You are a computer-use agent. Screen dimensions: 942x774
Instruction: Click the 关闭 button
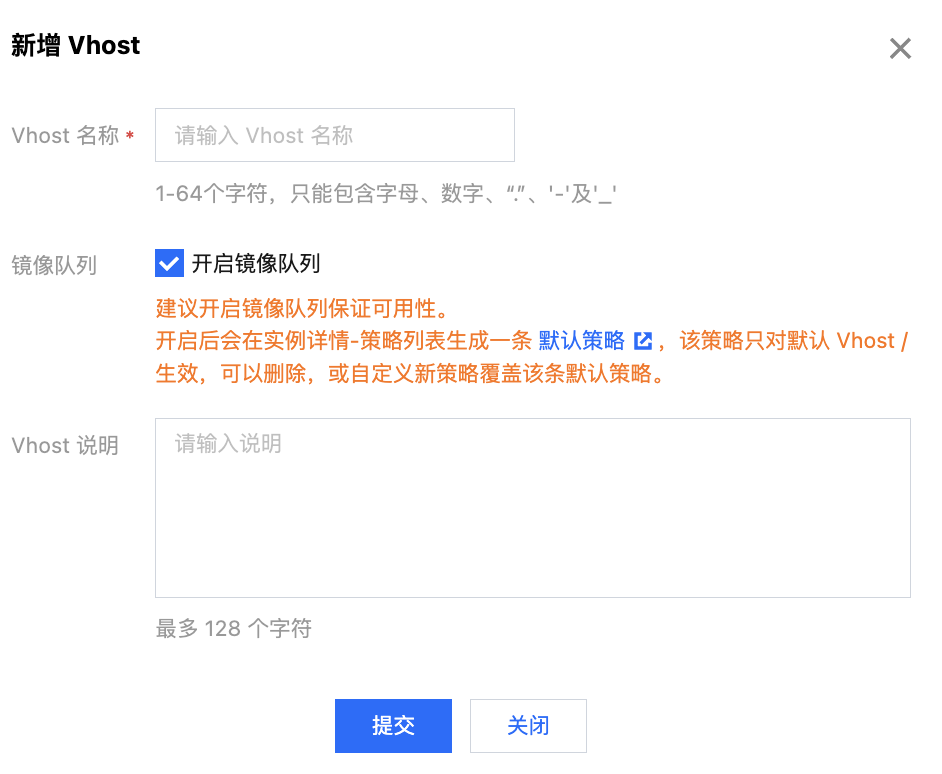pyautogui.click(x=528, y=725)
